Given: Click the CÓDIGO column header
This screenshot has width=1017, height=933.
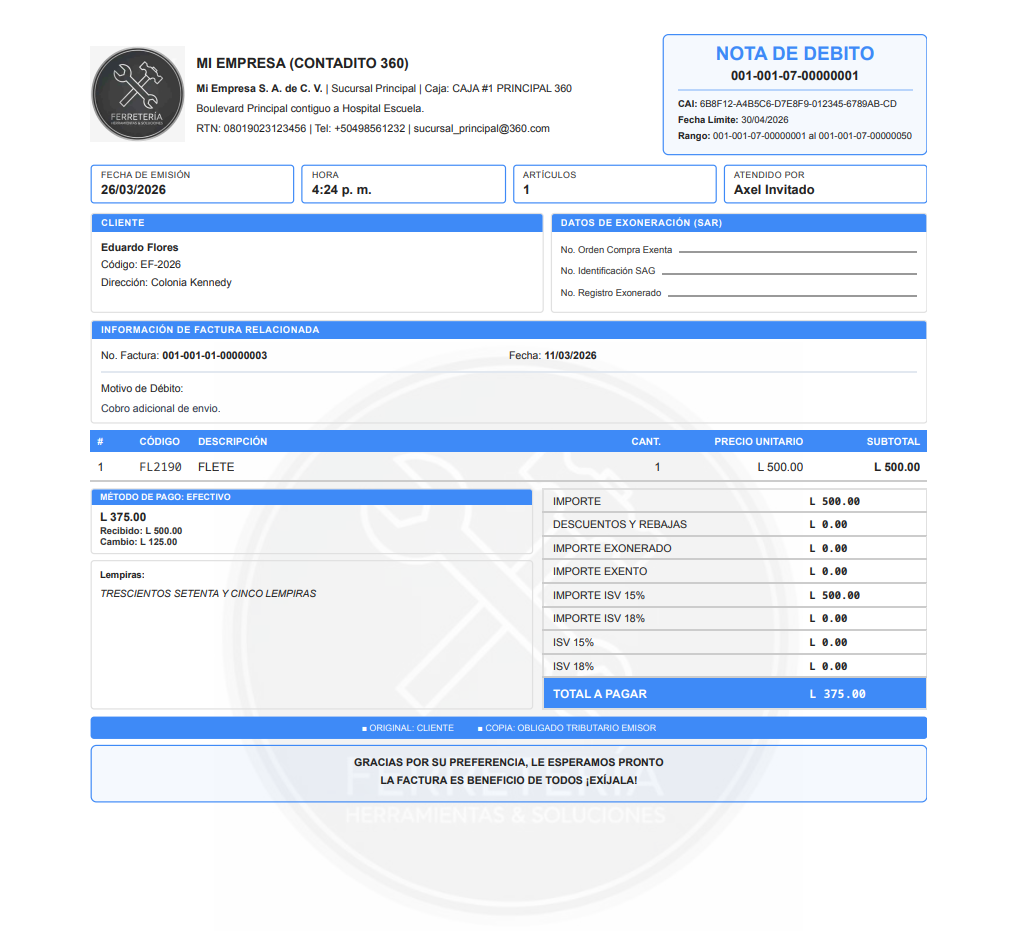Looking at the screenshot, I should pyautogui.click(x=160, y=442).
